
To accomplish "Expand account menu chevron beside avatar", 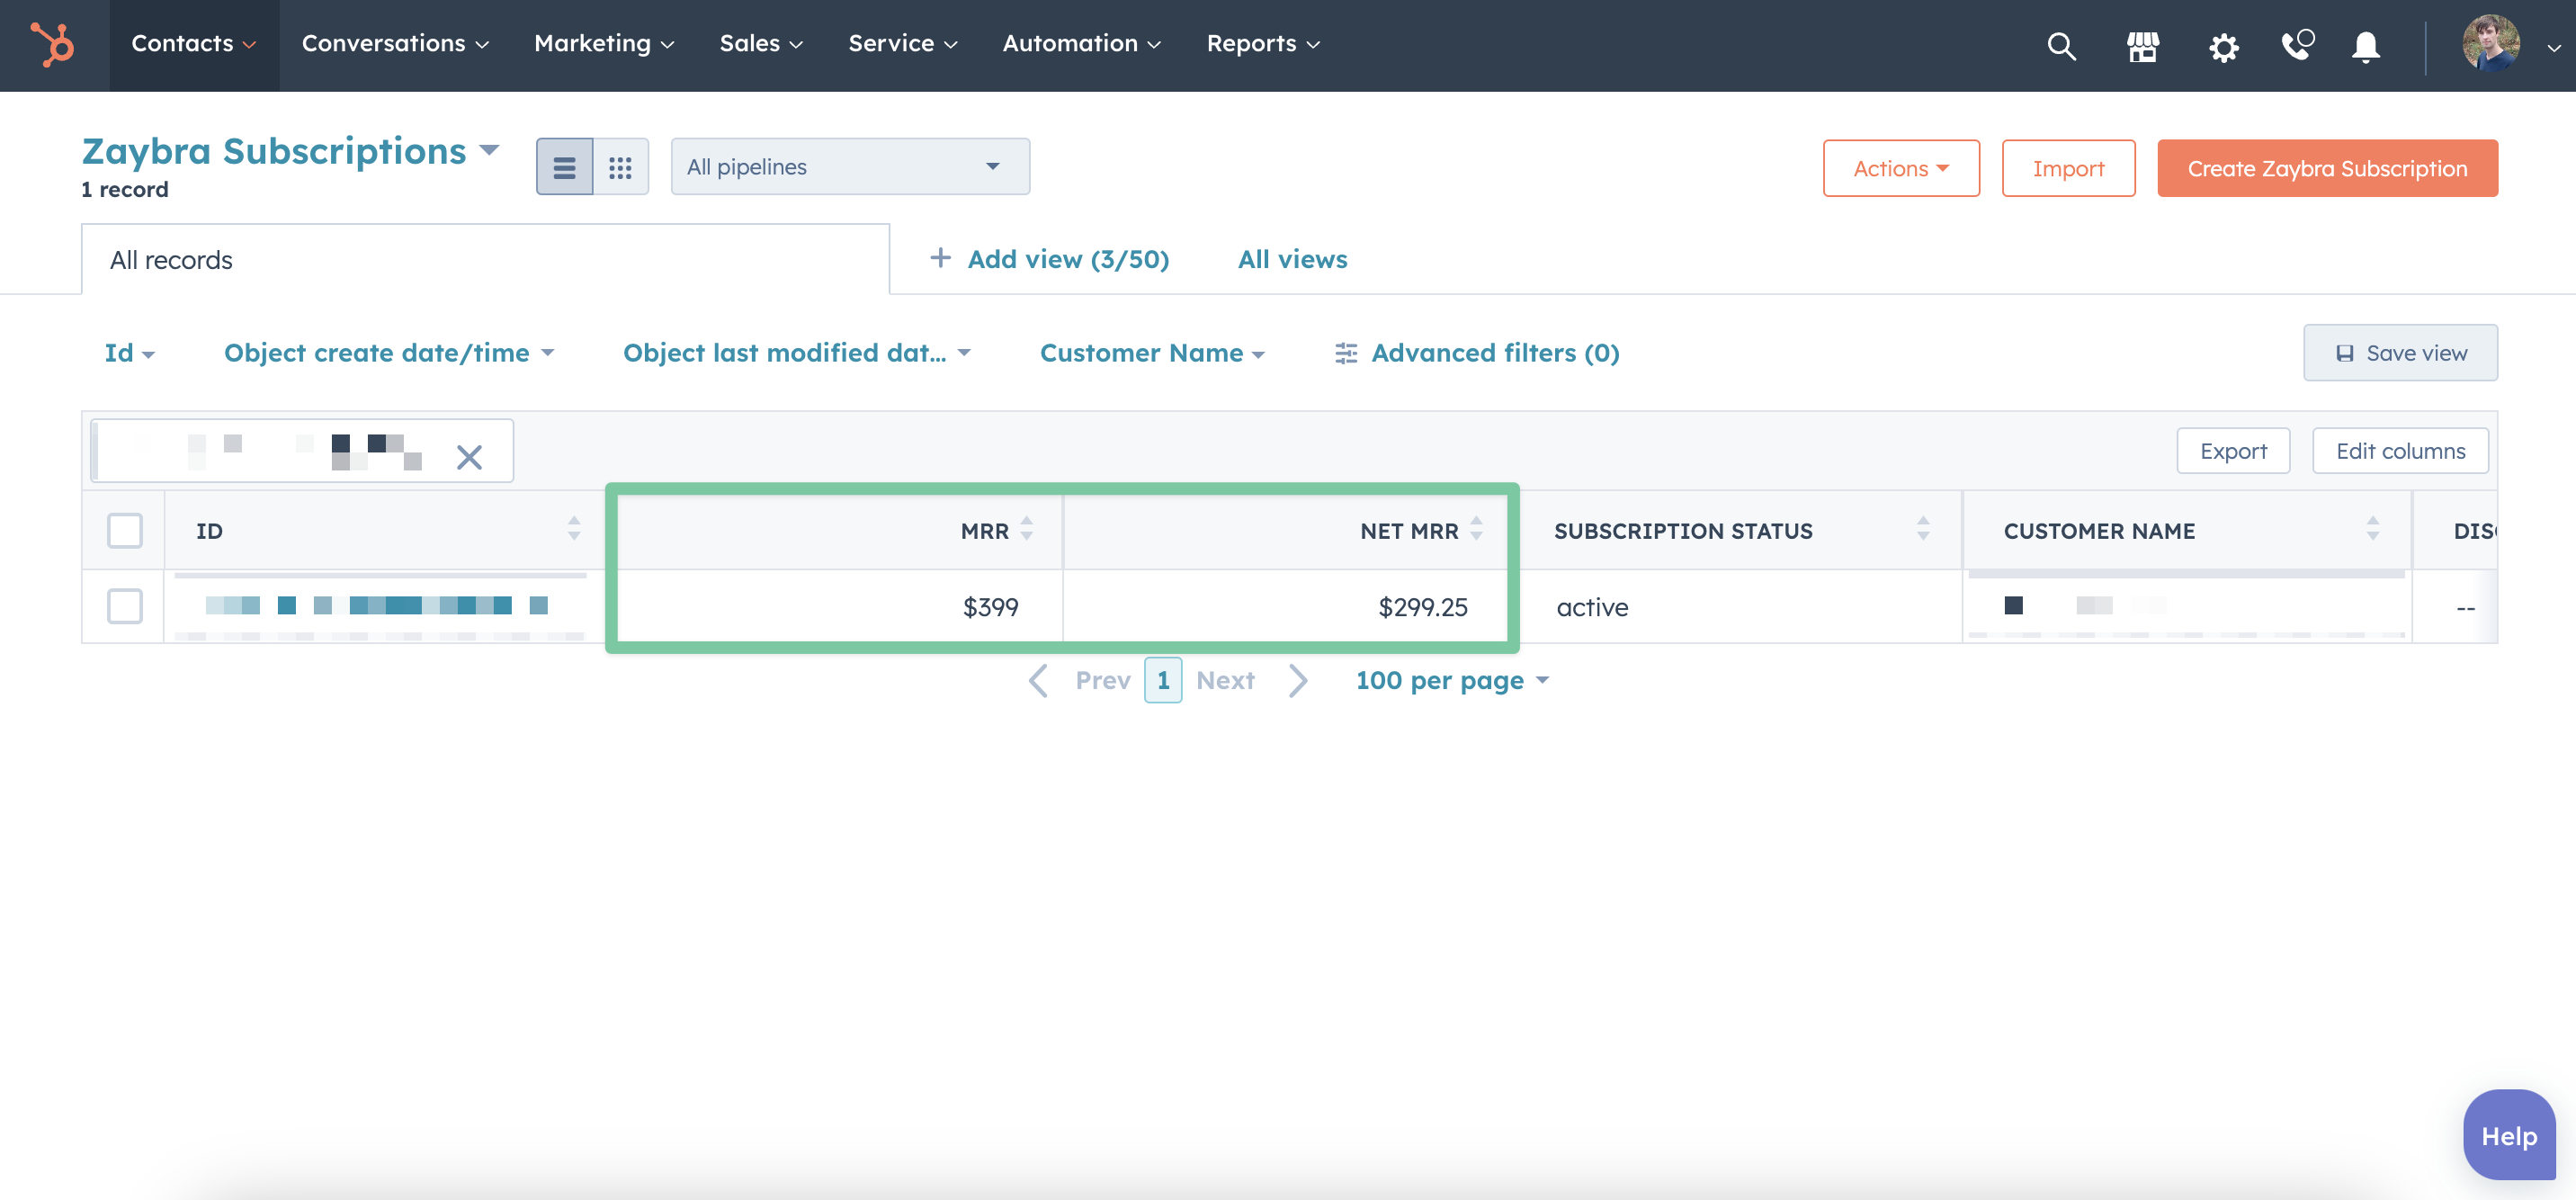I will pyautogui.click(x=2553, y=47).
